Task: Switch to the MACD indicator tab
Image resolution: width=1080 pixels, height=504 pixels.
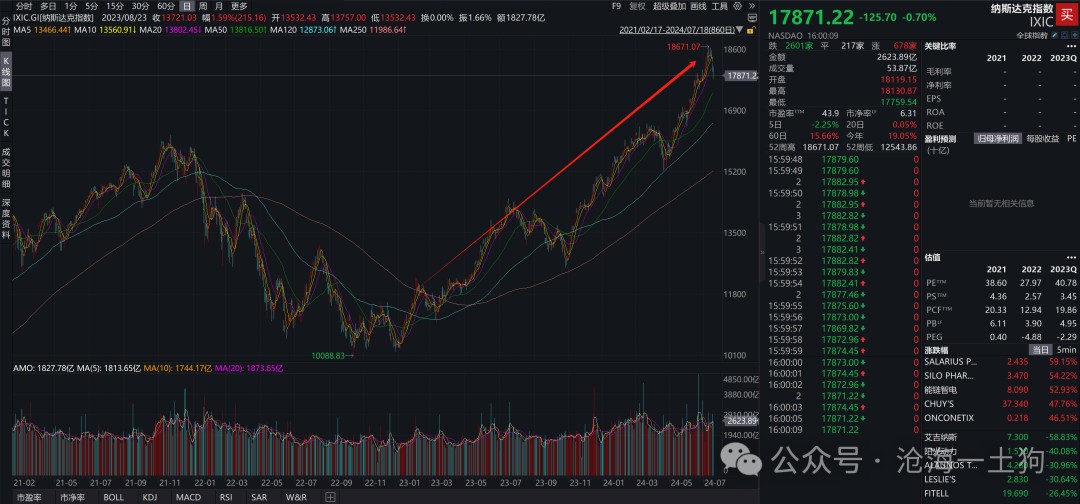Action: 188,496
